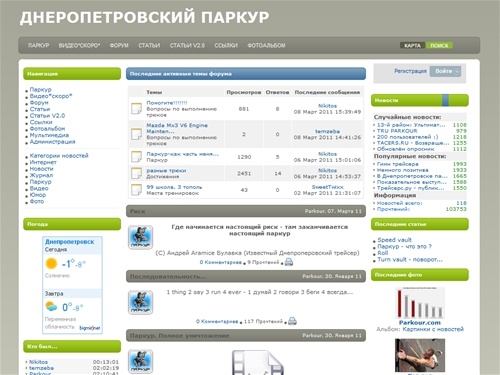Open Parkour.com photo caption link
Screen dimensions: 500x375
tap(420, 323)
